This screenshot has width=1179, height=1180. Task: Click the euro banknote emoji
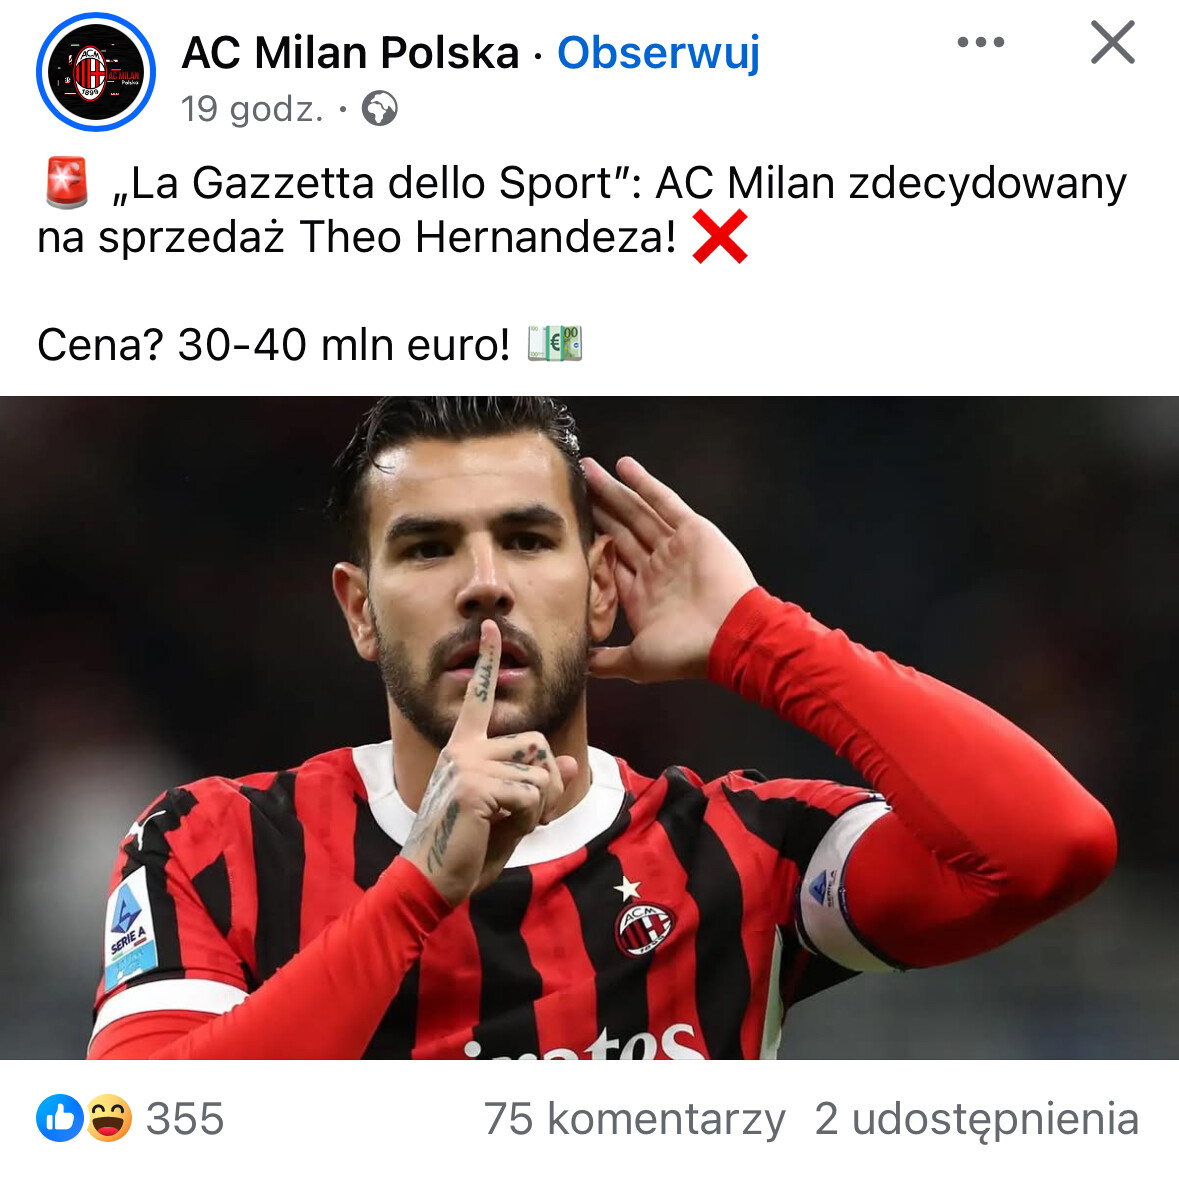click(555, 344)
